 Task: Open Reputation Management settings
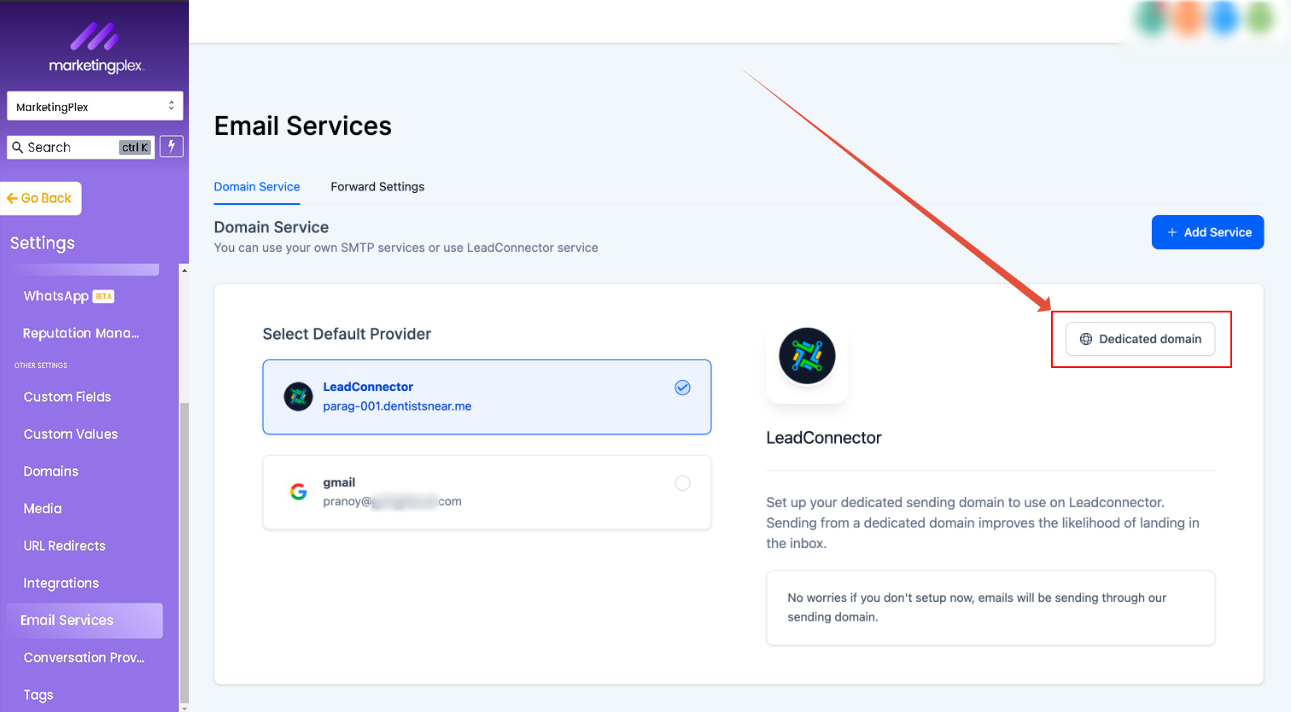click(x=81, y=333)
